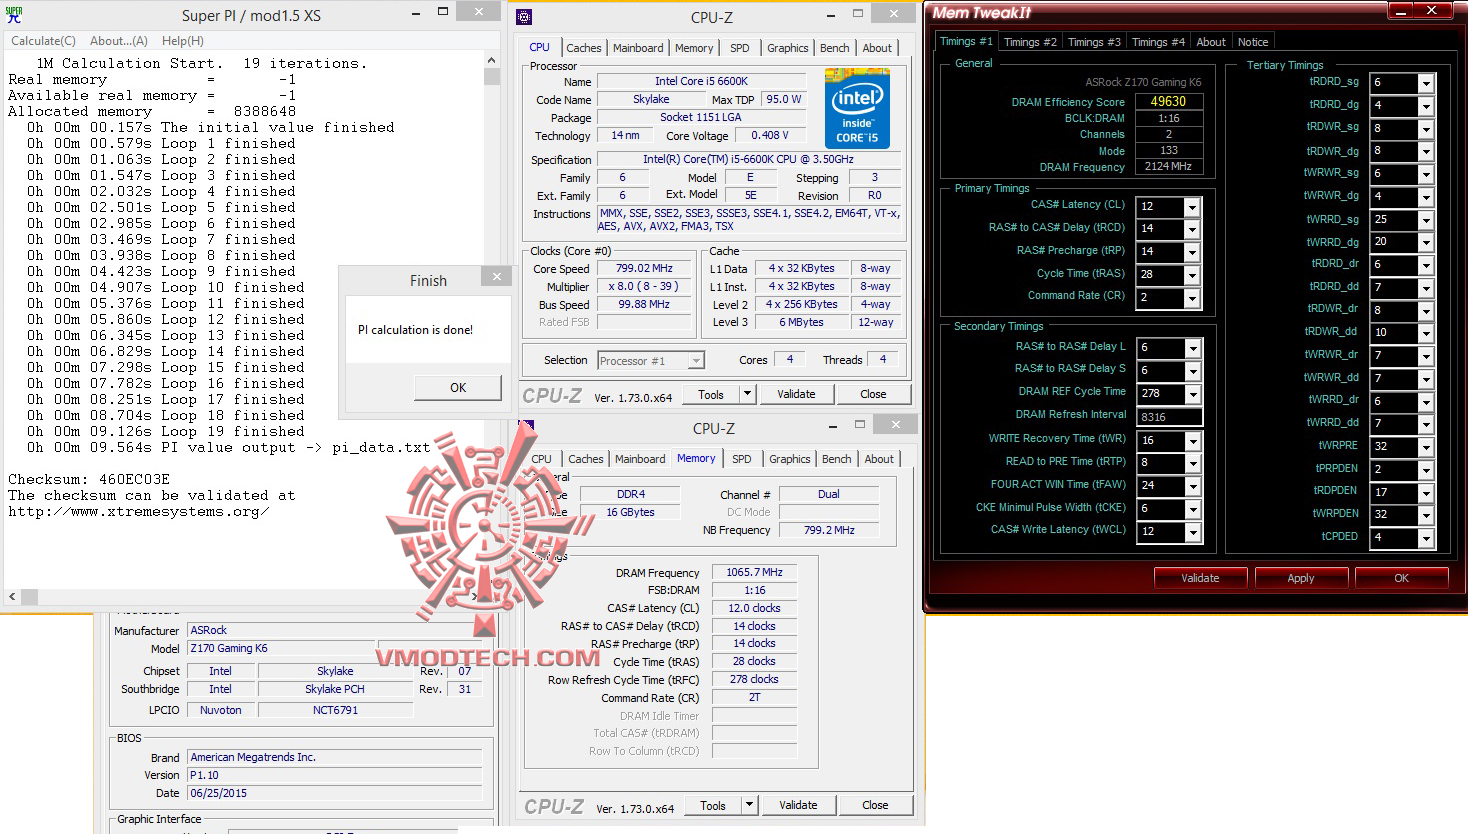1468x834 pixels.
Task: Close the Mem TweakIt window
Action: 1432,10
